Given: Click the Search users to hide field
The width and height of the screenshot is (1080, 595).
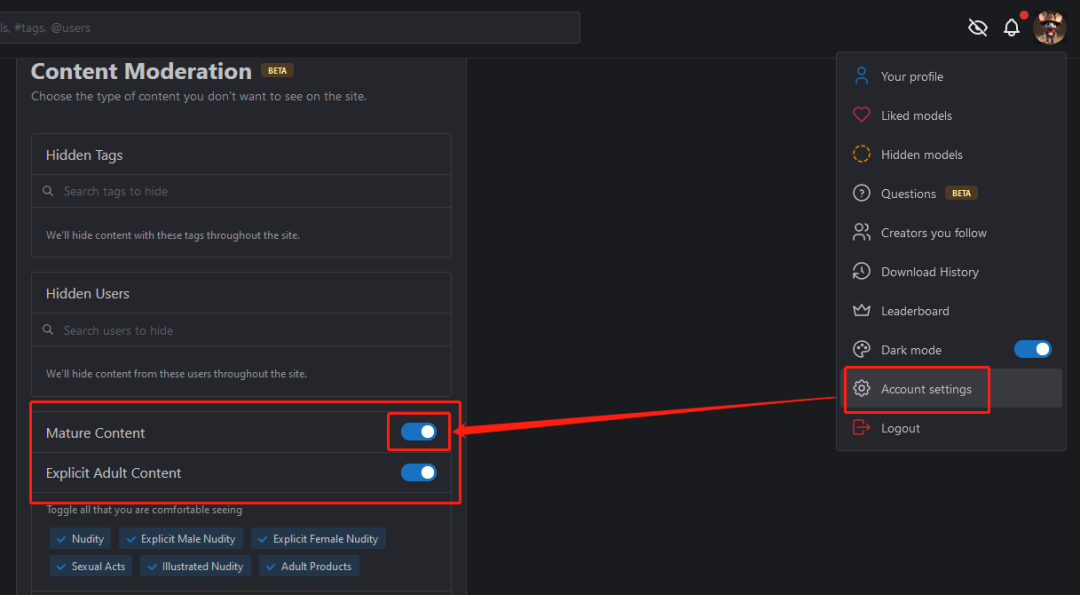Looking at the screenshot, I should click(x=241, y=331).
